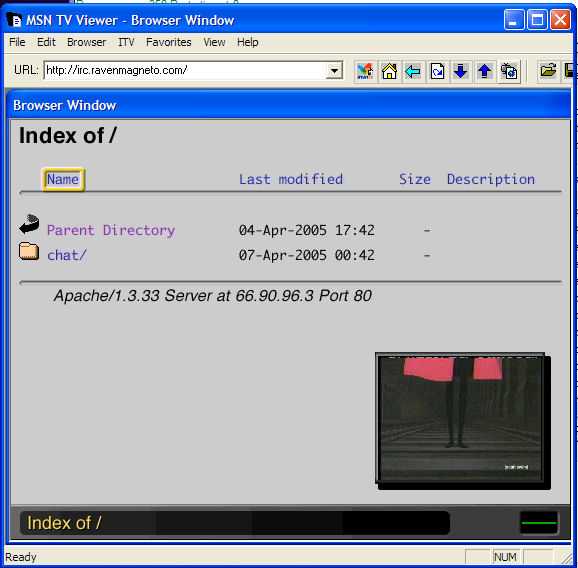The image size is (578, 568).
Task: Open the Browser menu
Action: pyautogui.click(x=86, y=42)
